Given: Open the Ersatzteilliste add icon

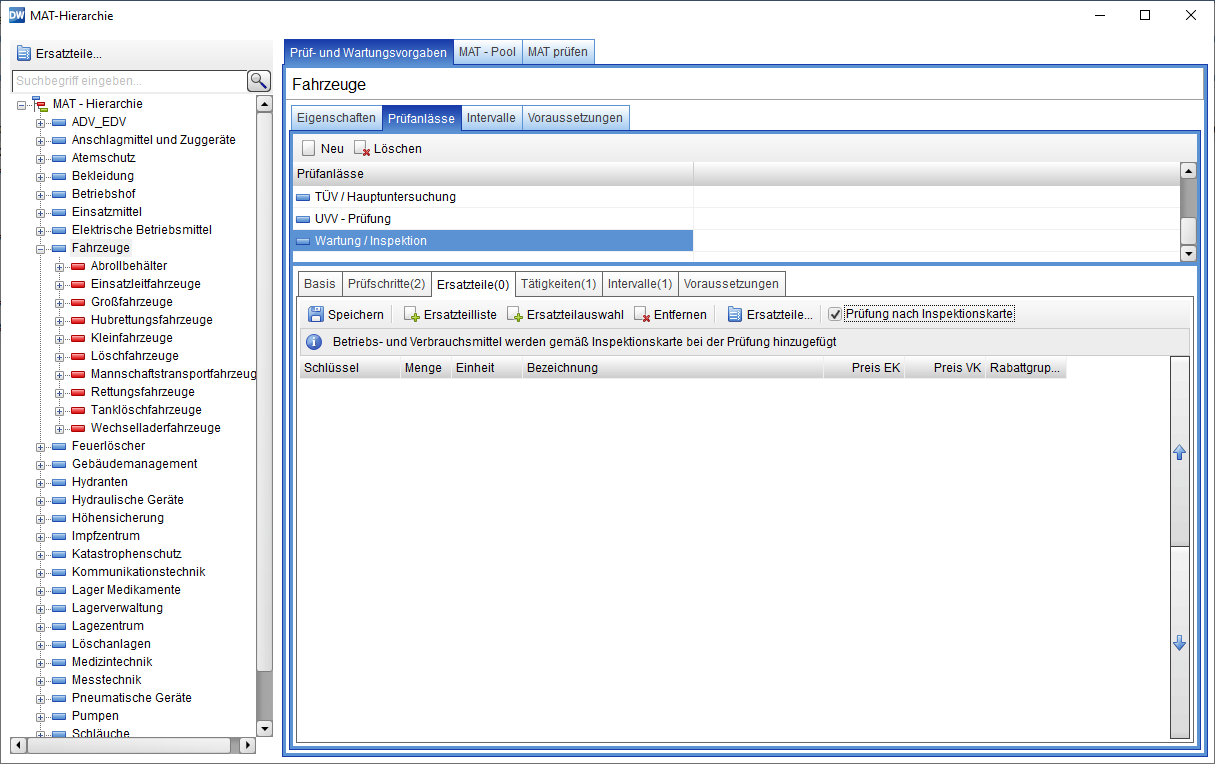Looking at the screenshot, I should [411, 314].
